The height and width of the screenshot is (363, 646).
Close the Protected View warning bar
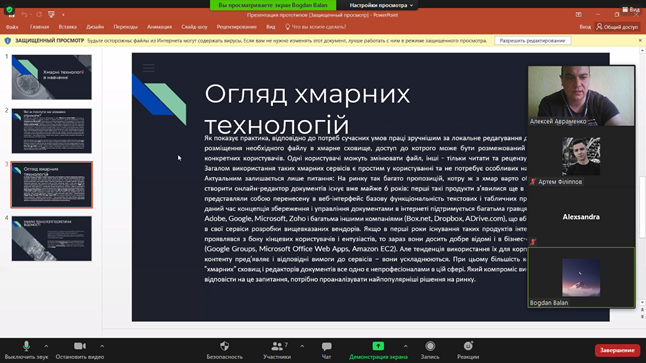[640, 40]
